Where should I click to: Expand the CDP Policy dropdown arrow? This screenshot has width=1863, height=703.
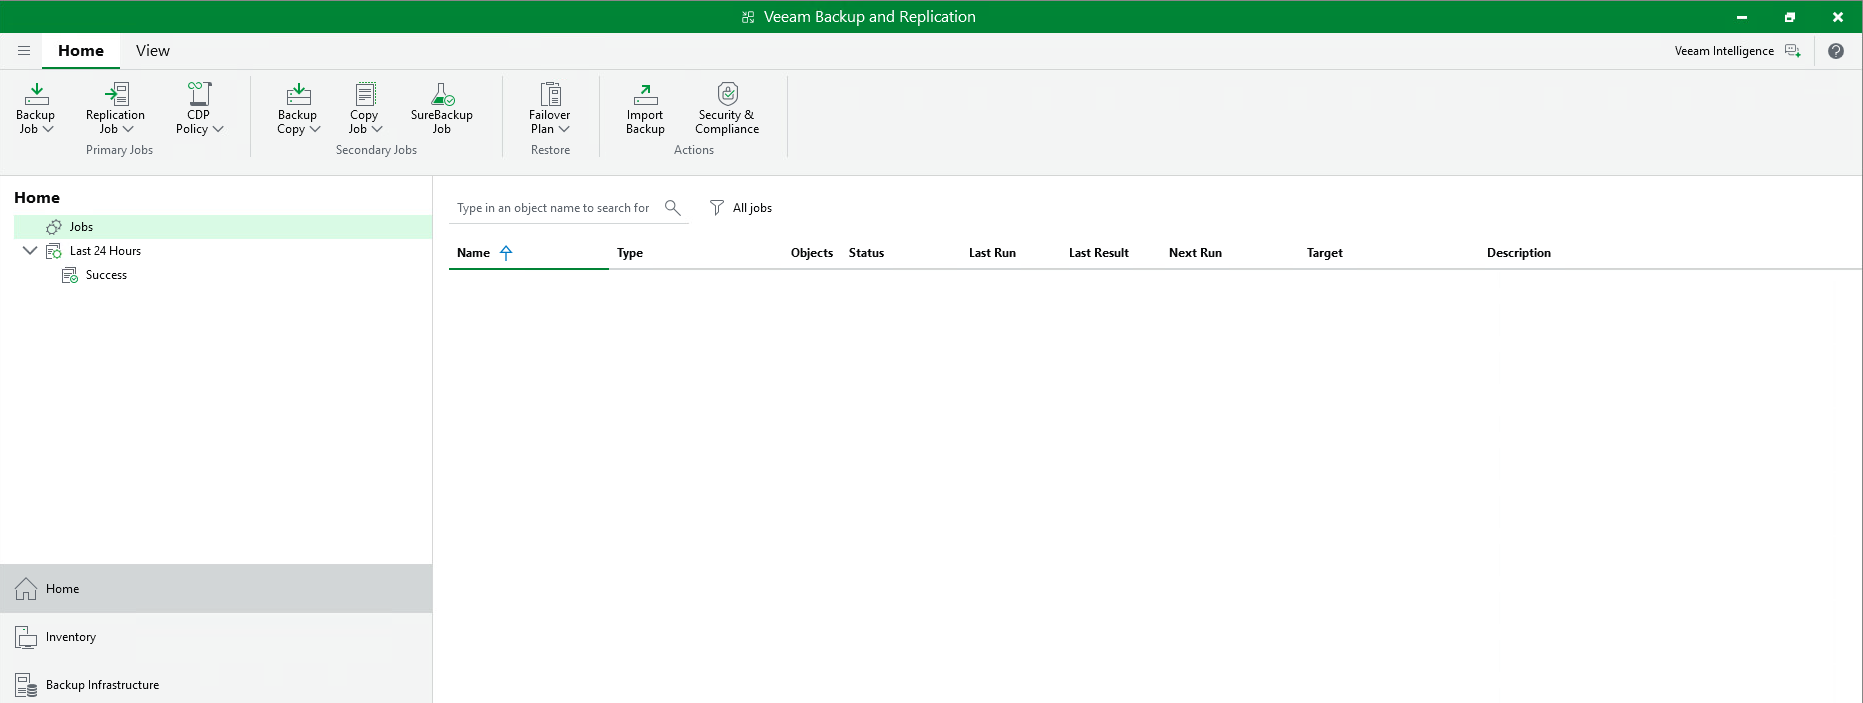218,129
